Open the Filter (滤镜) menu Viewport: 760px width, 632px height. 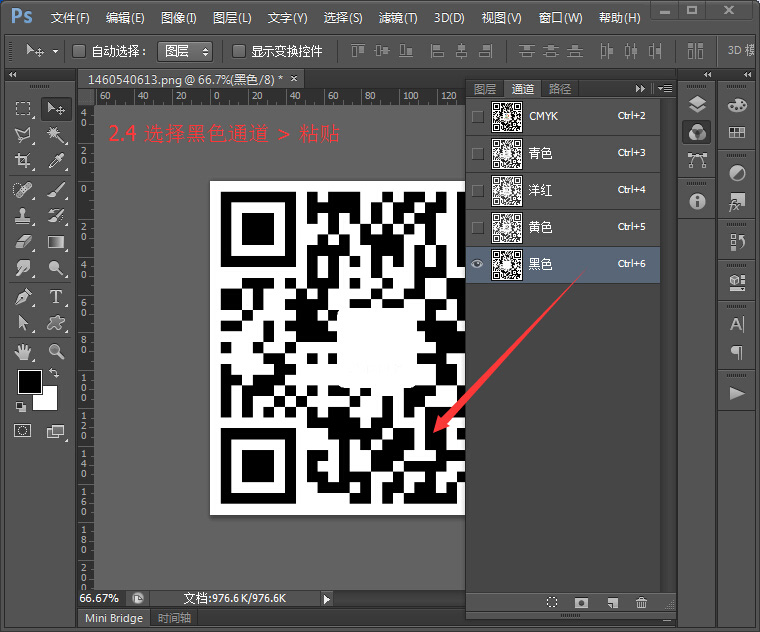398,18
